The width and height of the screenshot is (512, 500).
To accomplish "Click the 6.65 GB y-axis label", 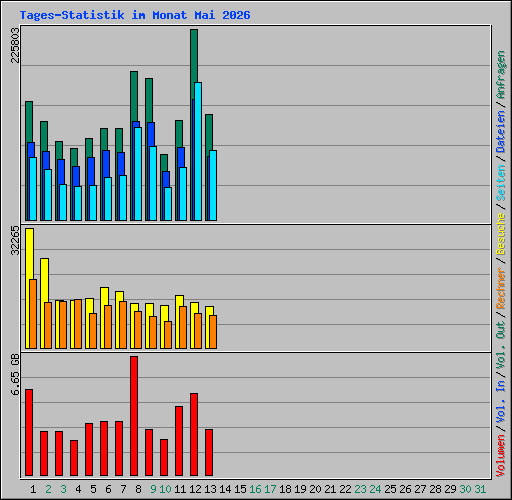I will tap(15, 374).
